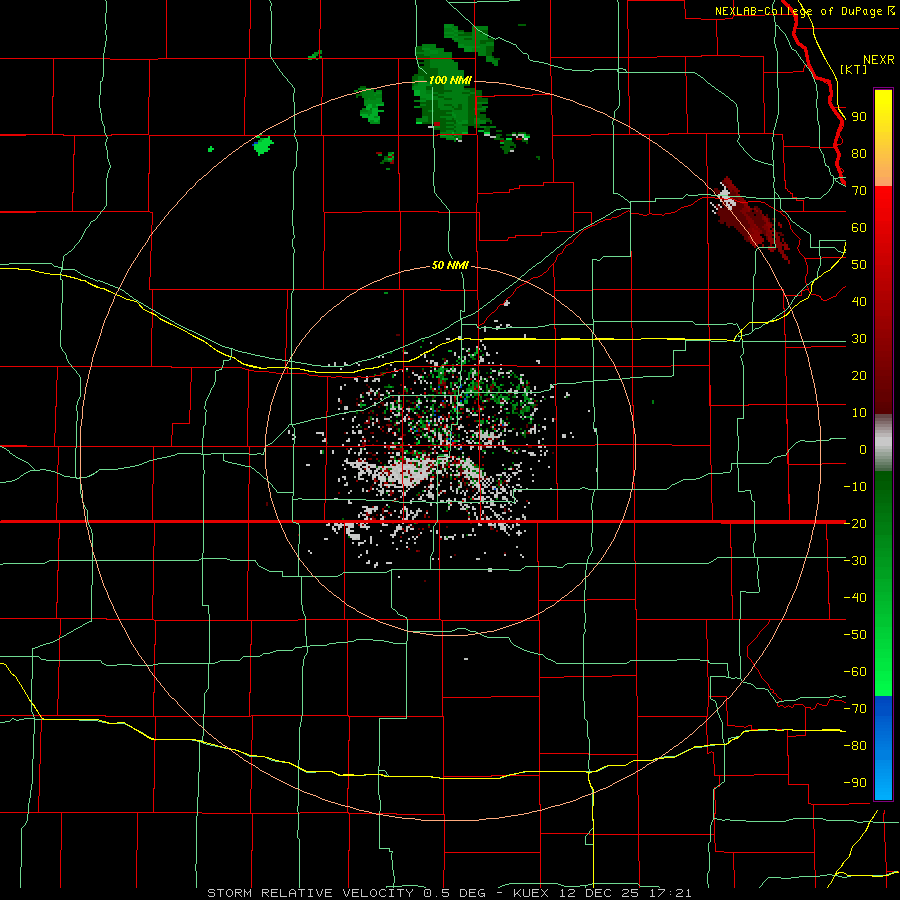The image size is (900, 900).
Task: Click the small bright green echo blob
Action: tap(263, 145)
